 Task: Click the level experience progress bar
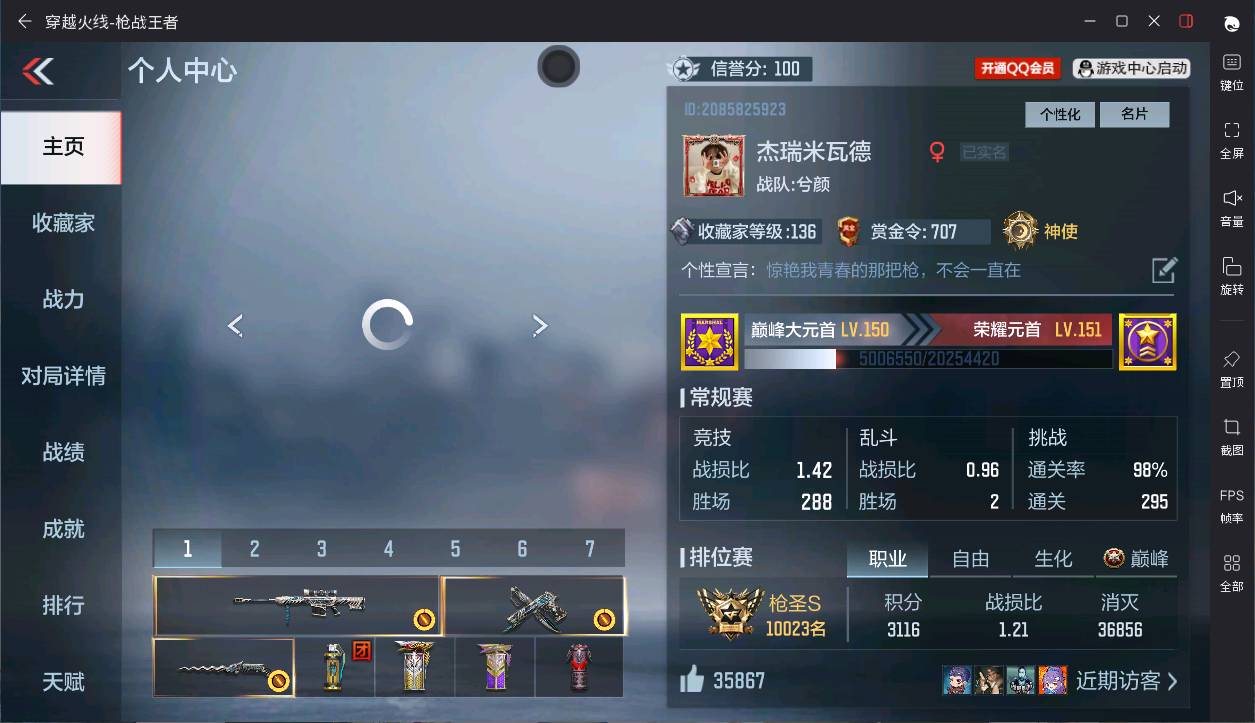pos(928,359)
